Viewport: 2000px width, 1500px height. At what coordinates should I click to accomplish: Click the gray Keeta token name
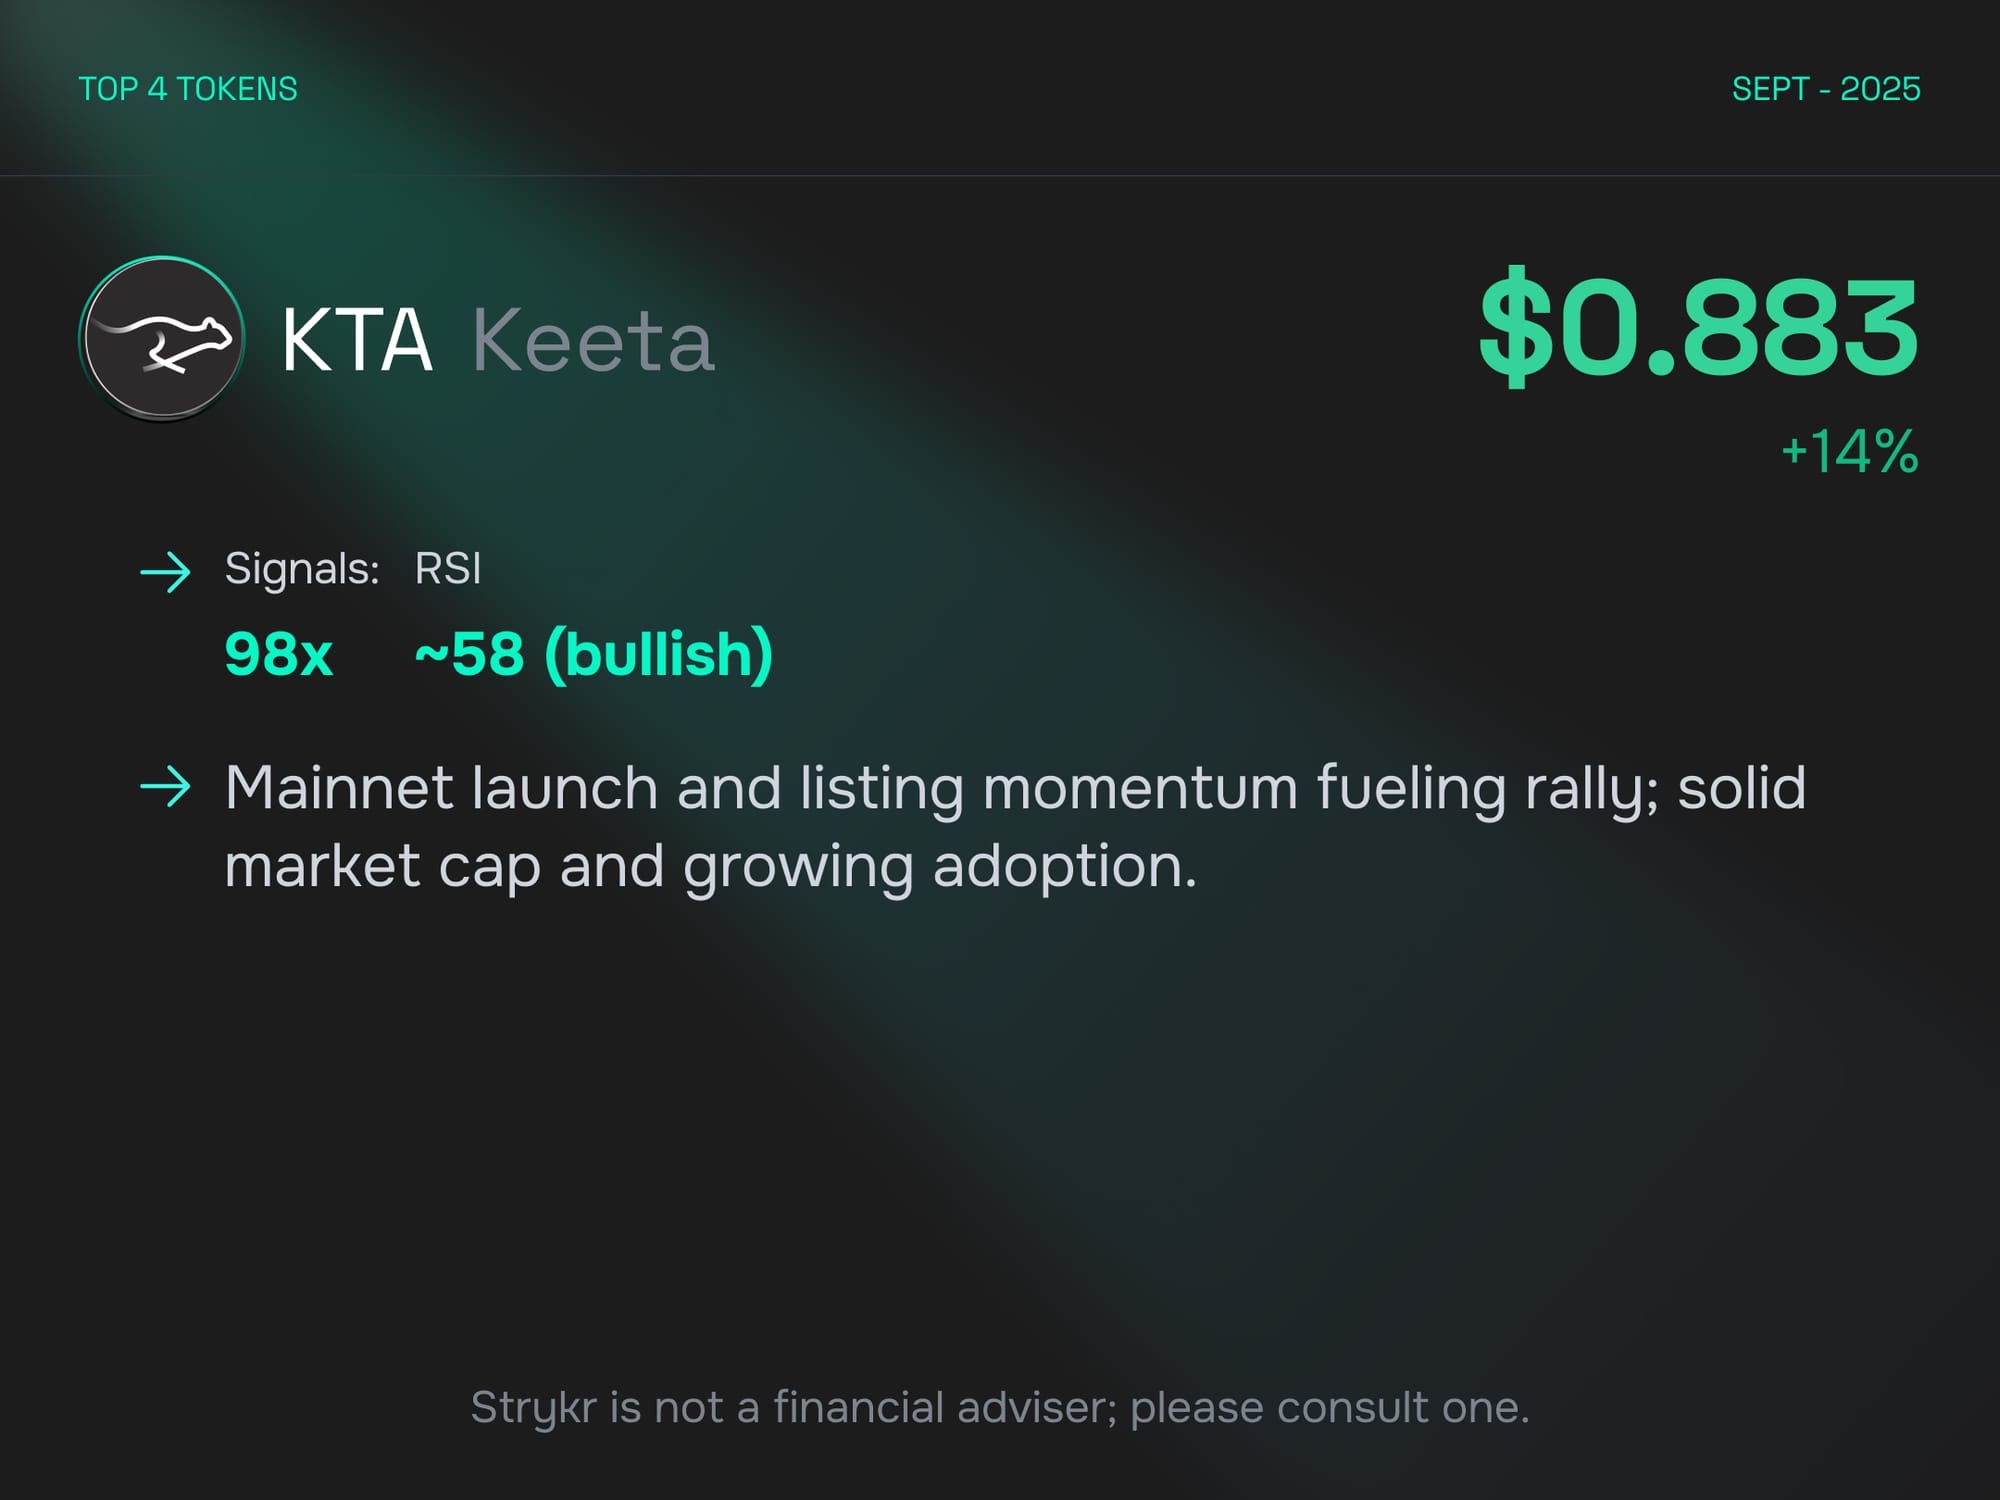pyautogui.click(x=593, y=341)
